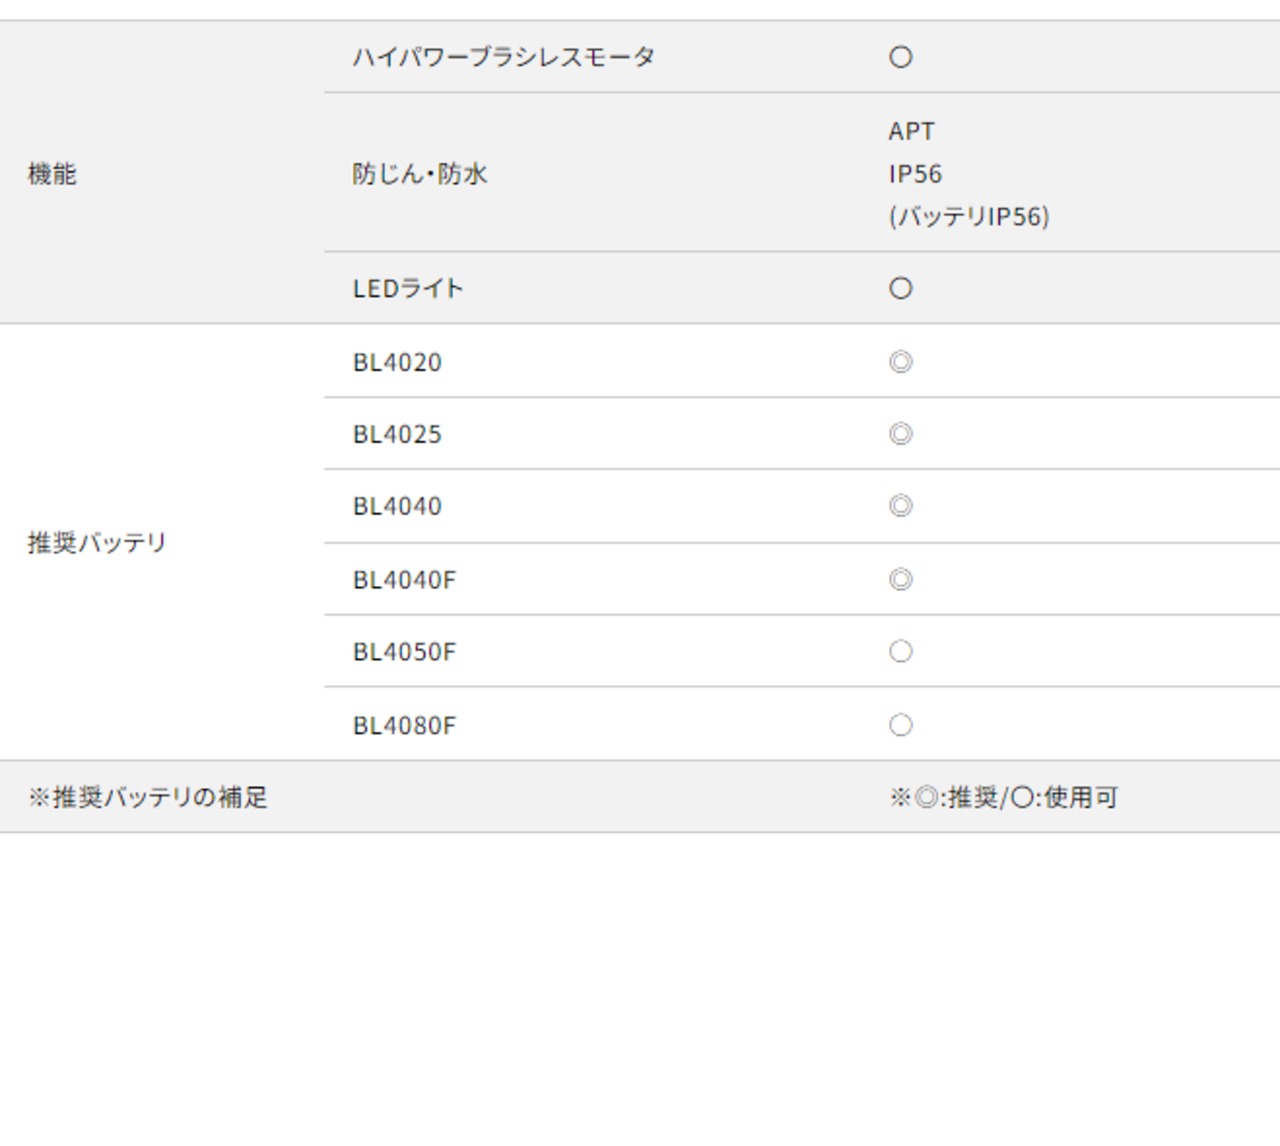The image size is (1280, 1146).
Task: Click the 機能 category heading
Action: click(x=52, y=174)
